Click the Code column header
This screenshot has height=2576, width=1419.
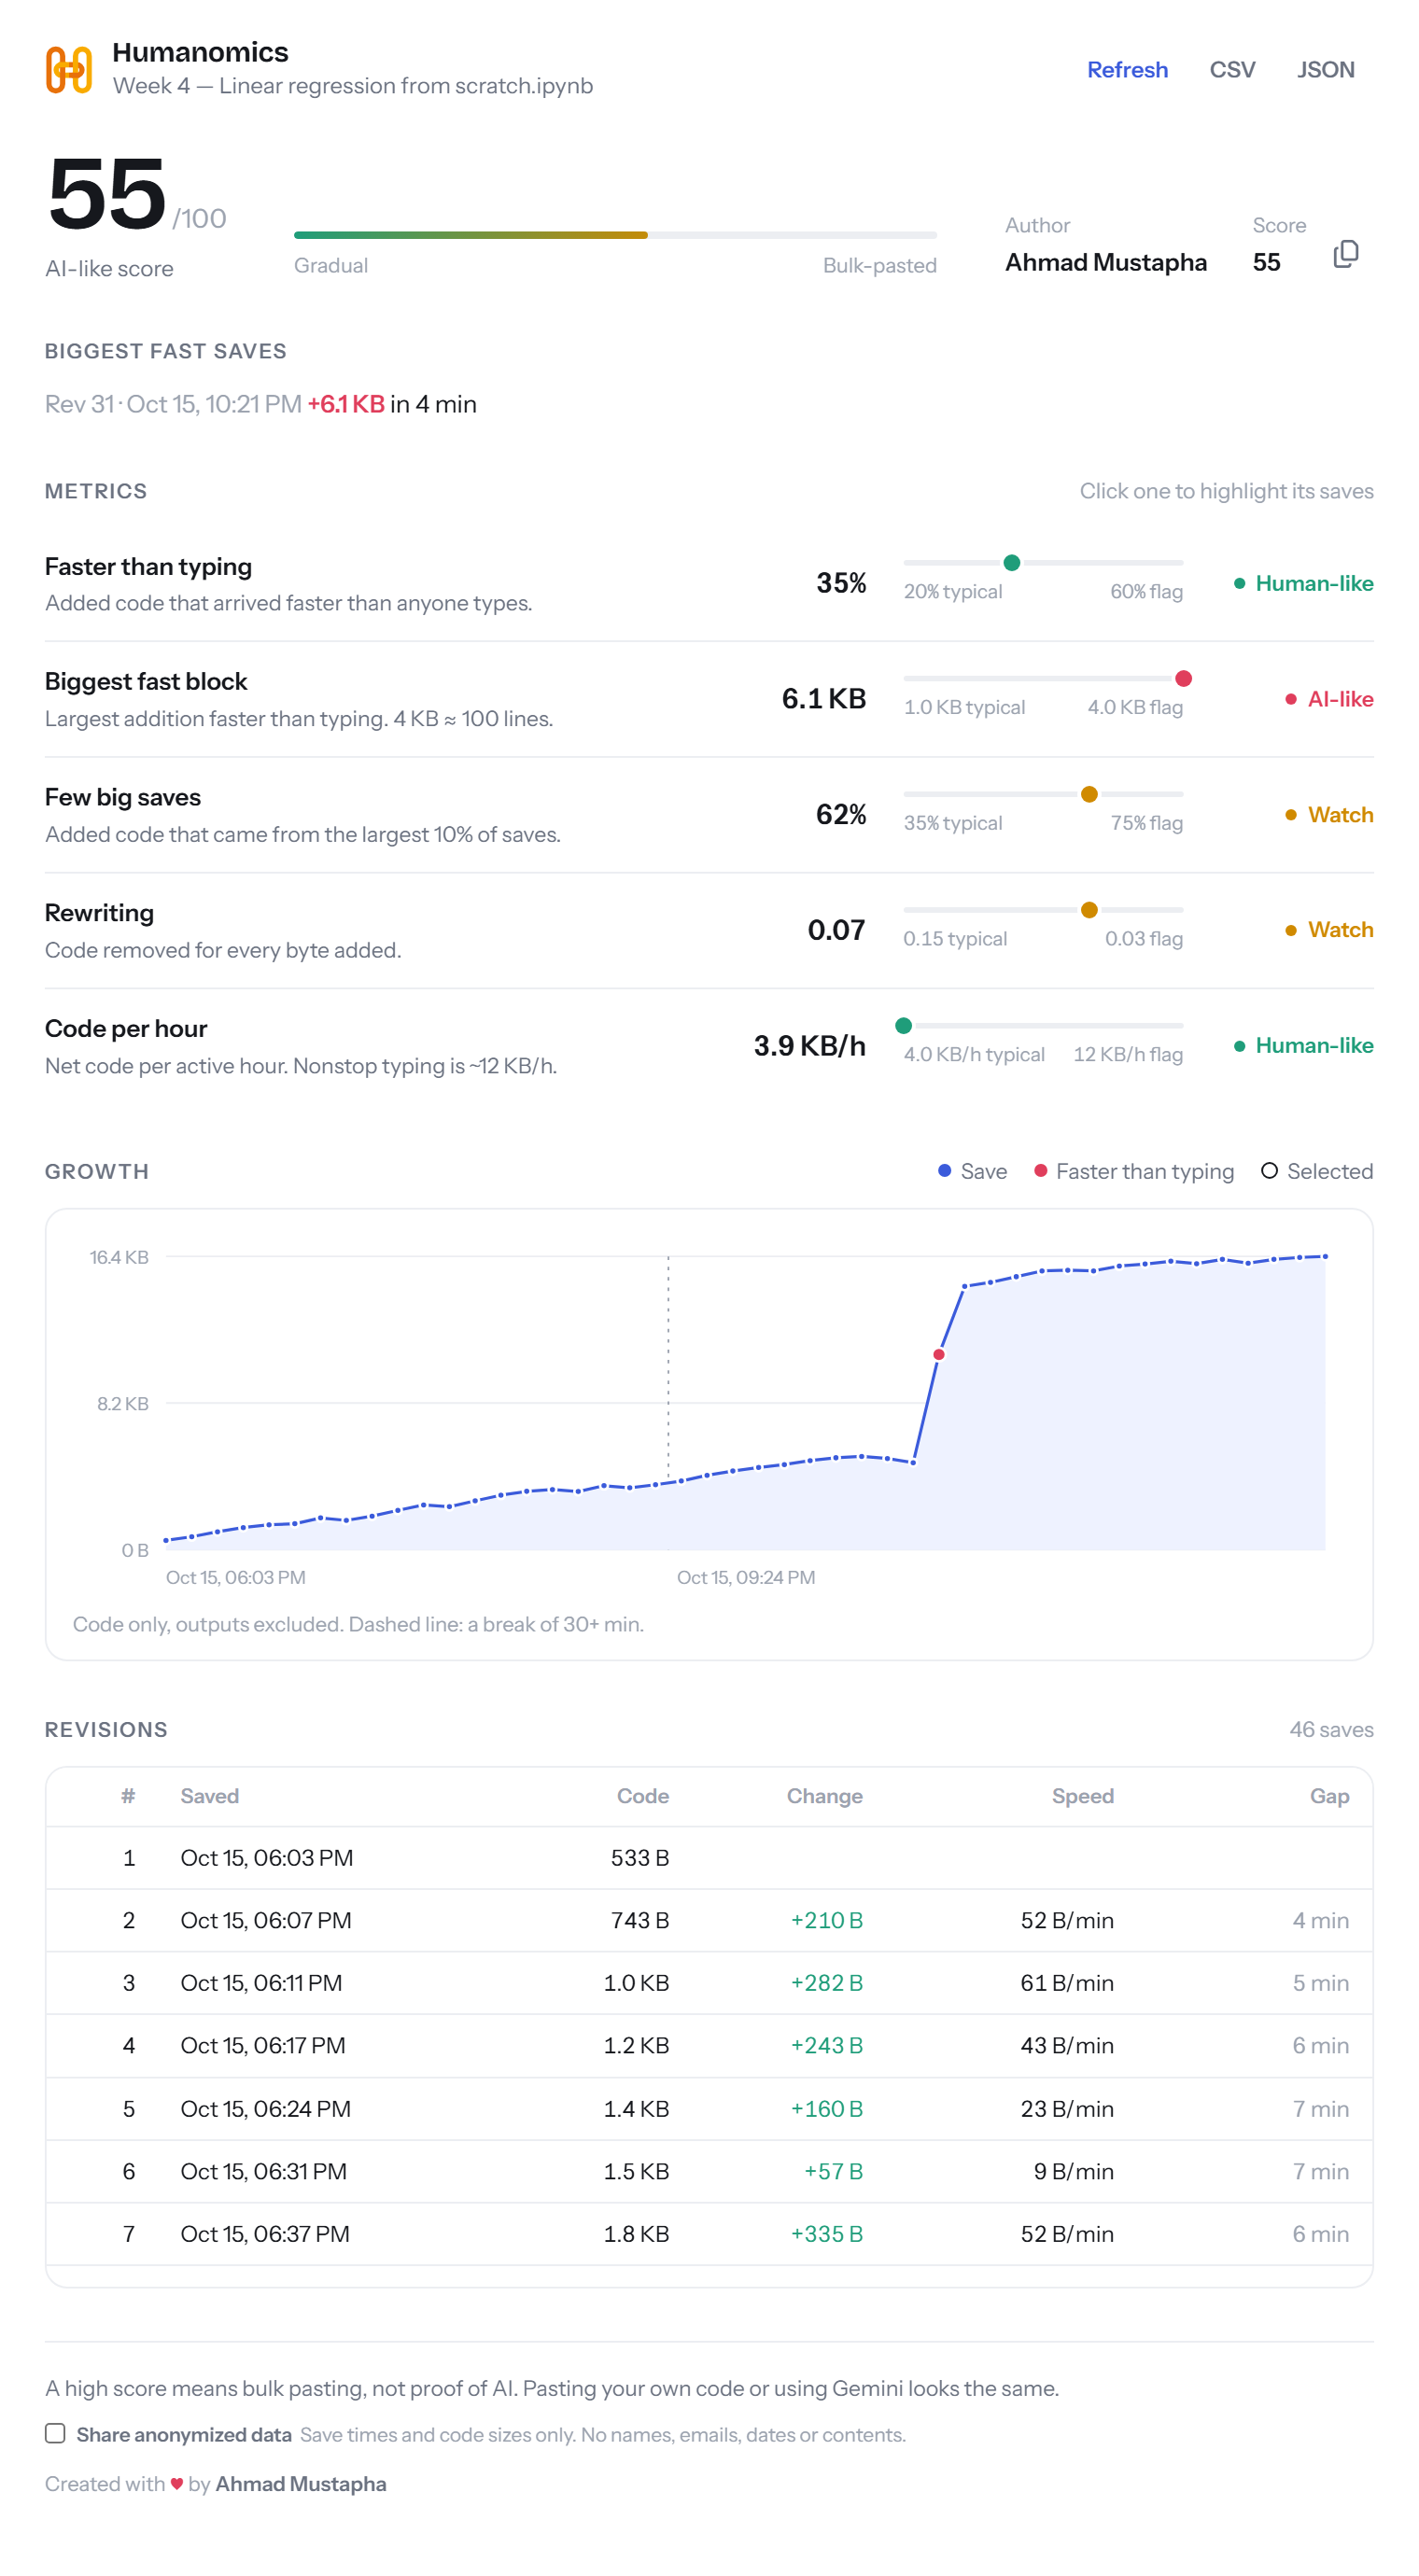pyautogui.click(x=642, y=1796)
